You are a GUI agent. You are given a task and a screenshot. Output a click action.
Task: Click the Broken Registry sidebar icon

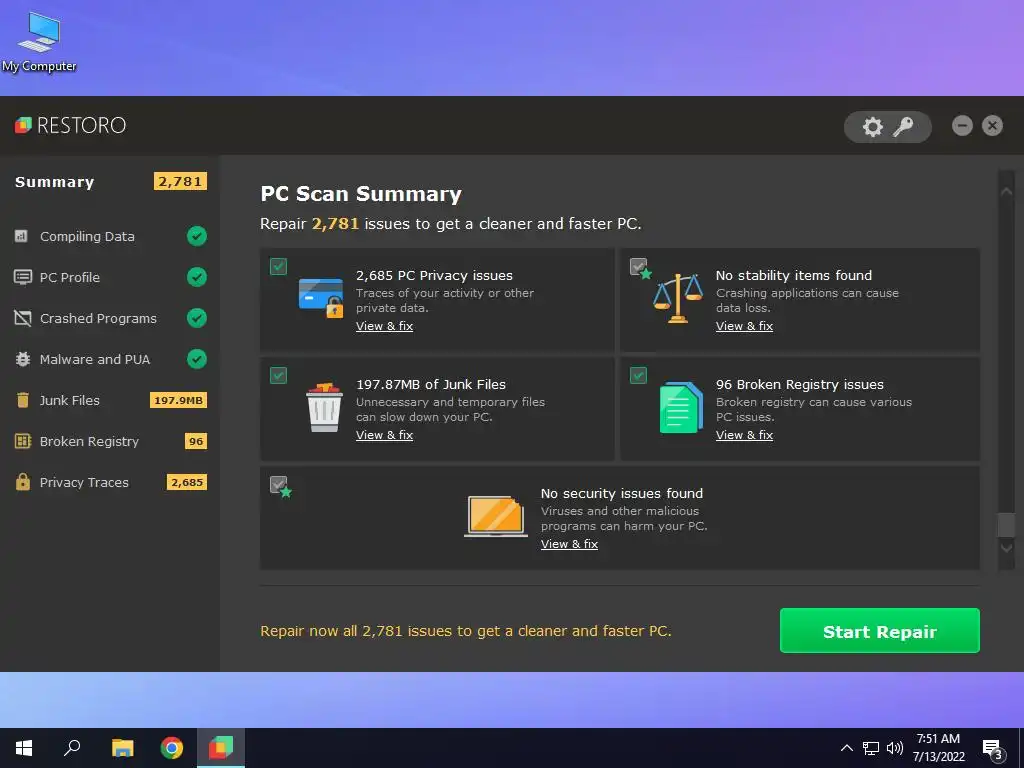pos(23,441)
